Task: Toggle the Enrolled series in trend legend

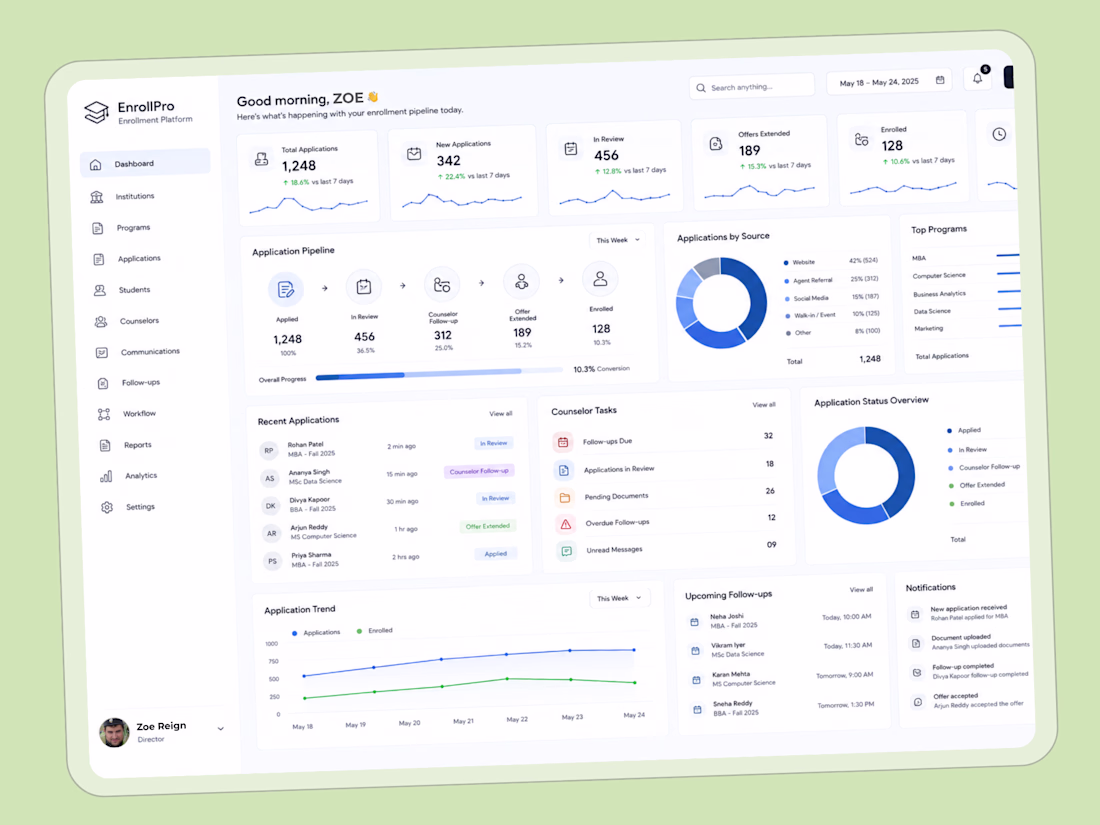Action: tap(375, 631)
